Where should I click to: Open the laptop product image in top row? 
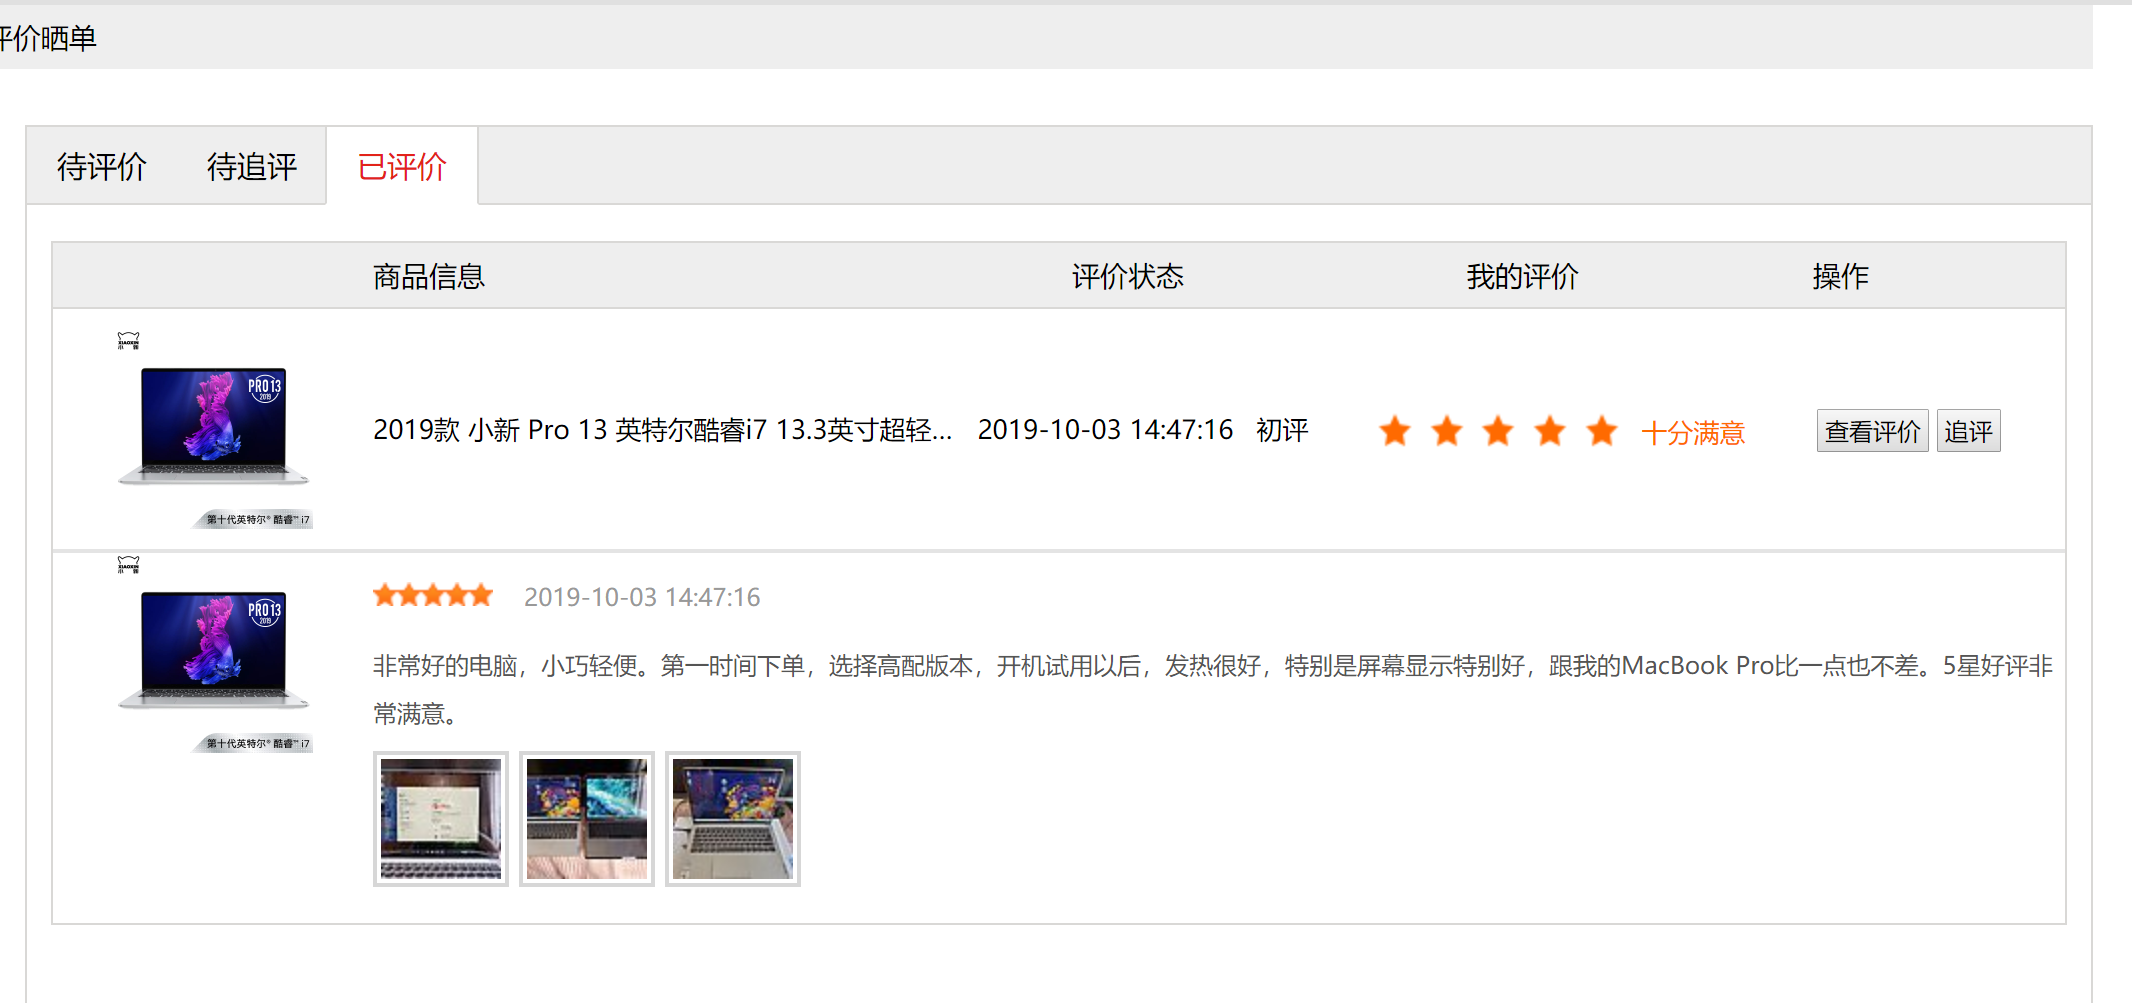(214, 429)
